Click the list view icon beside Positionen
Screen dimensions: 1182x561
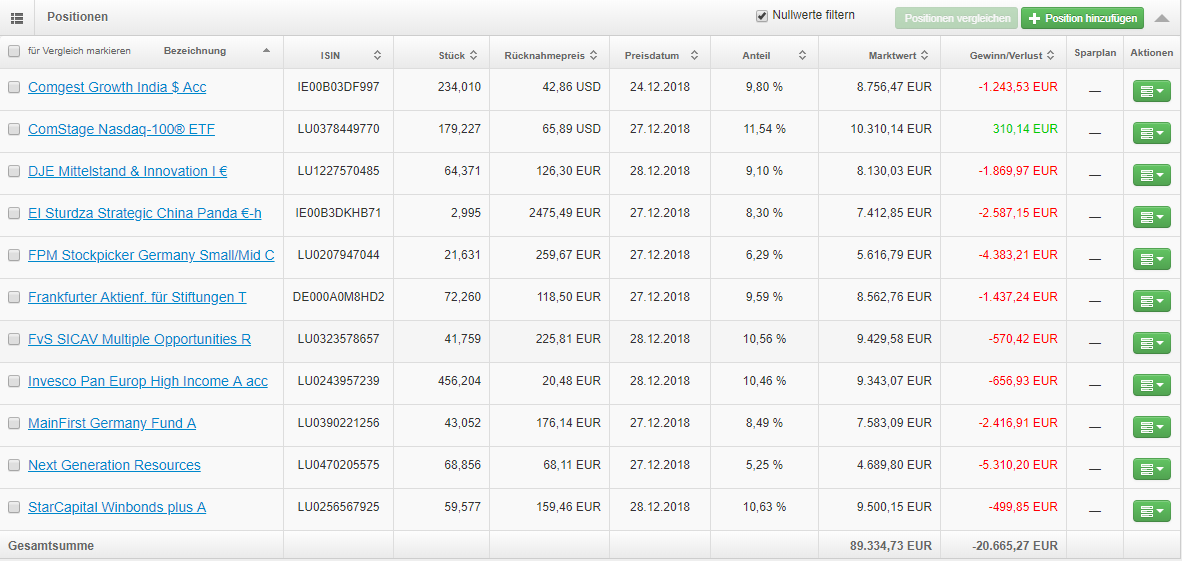[x=17, y=17]
